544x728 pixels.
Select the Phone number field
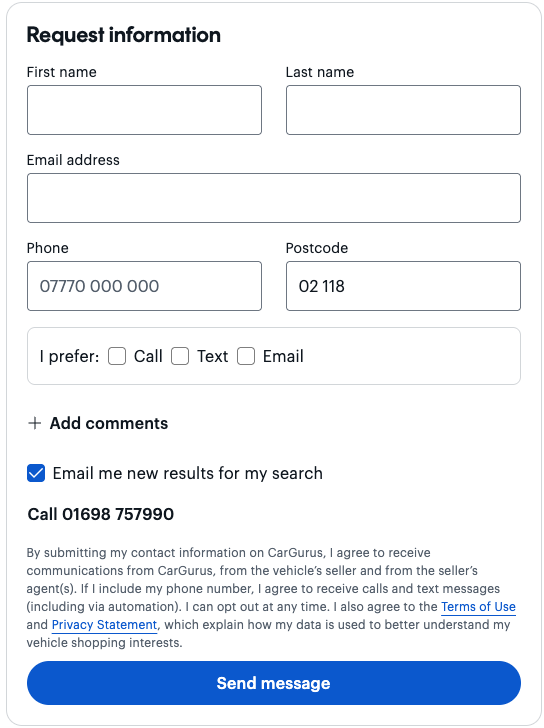pos(144,286)
